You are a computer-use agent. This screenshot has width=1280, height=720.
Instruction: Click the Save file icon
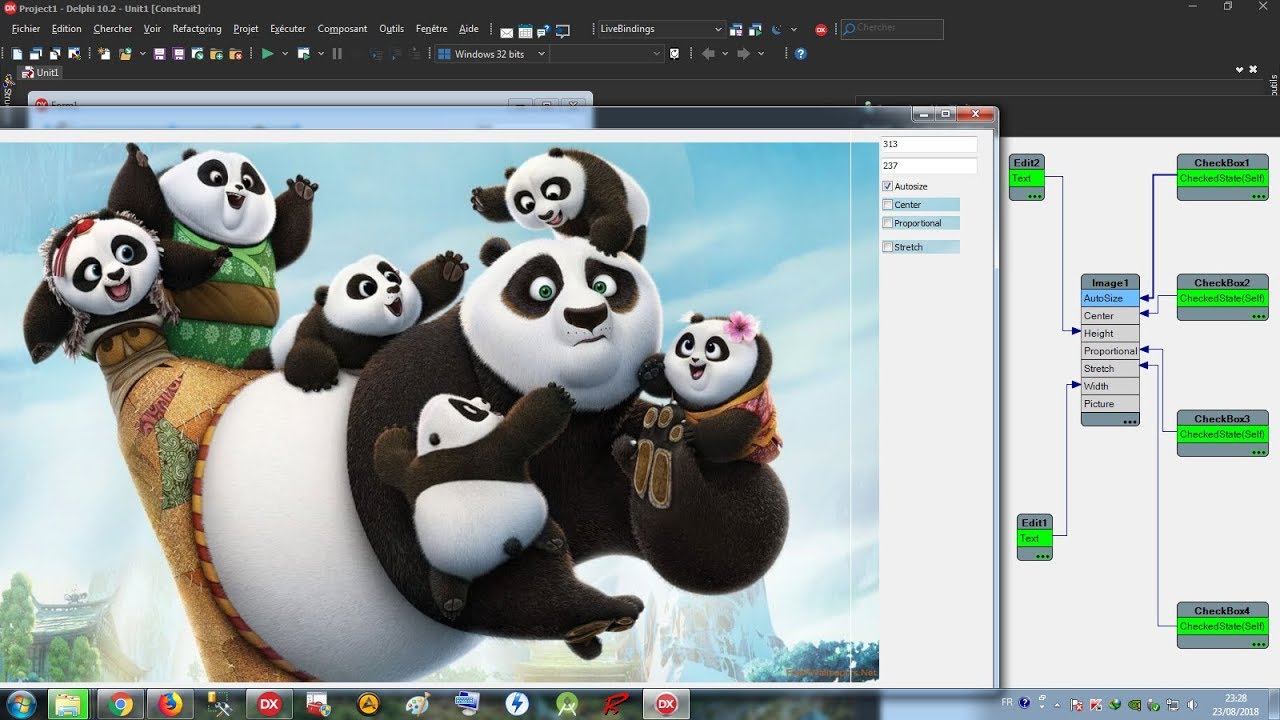[x=159, y=54]
